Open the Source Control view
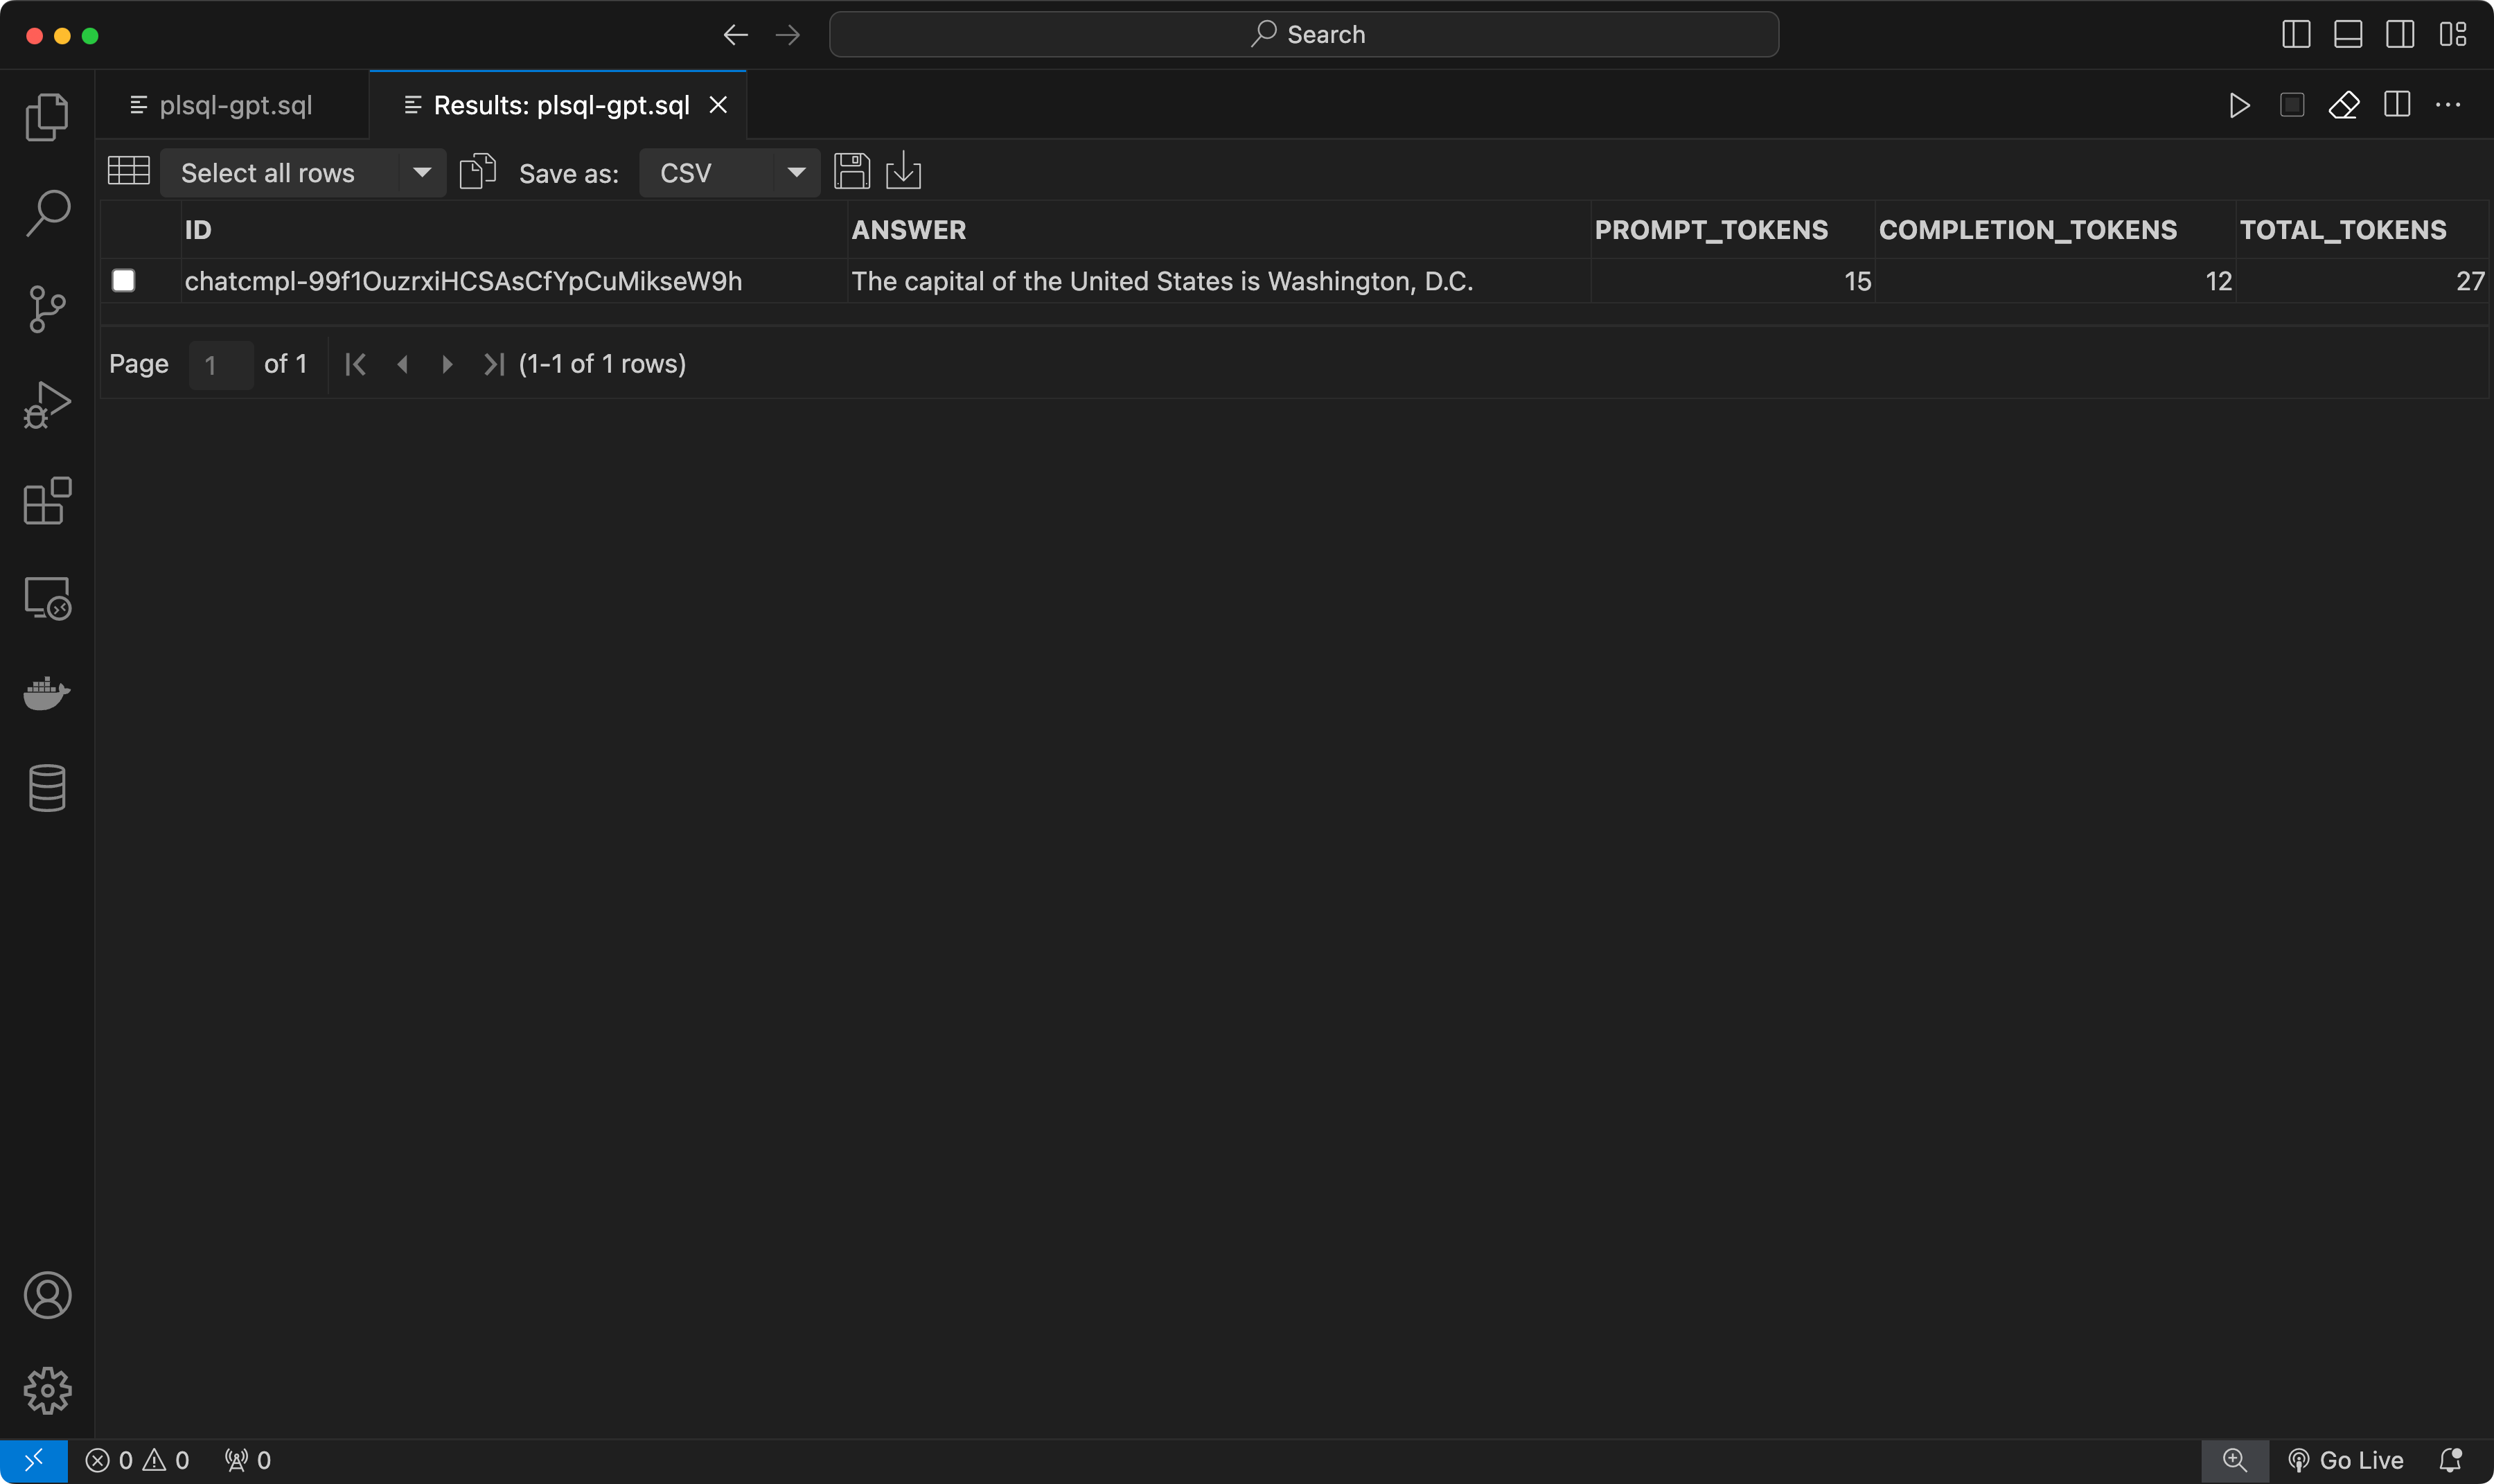This screenshot has height=1484, width=2494. [47, 309]
